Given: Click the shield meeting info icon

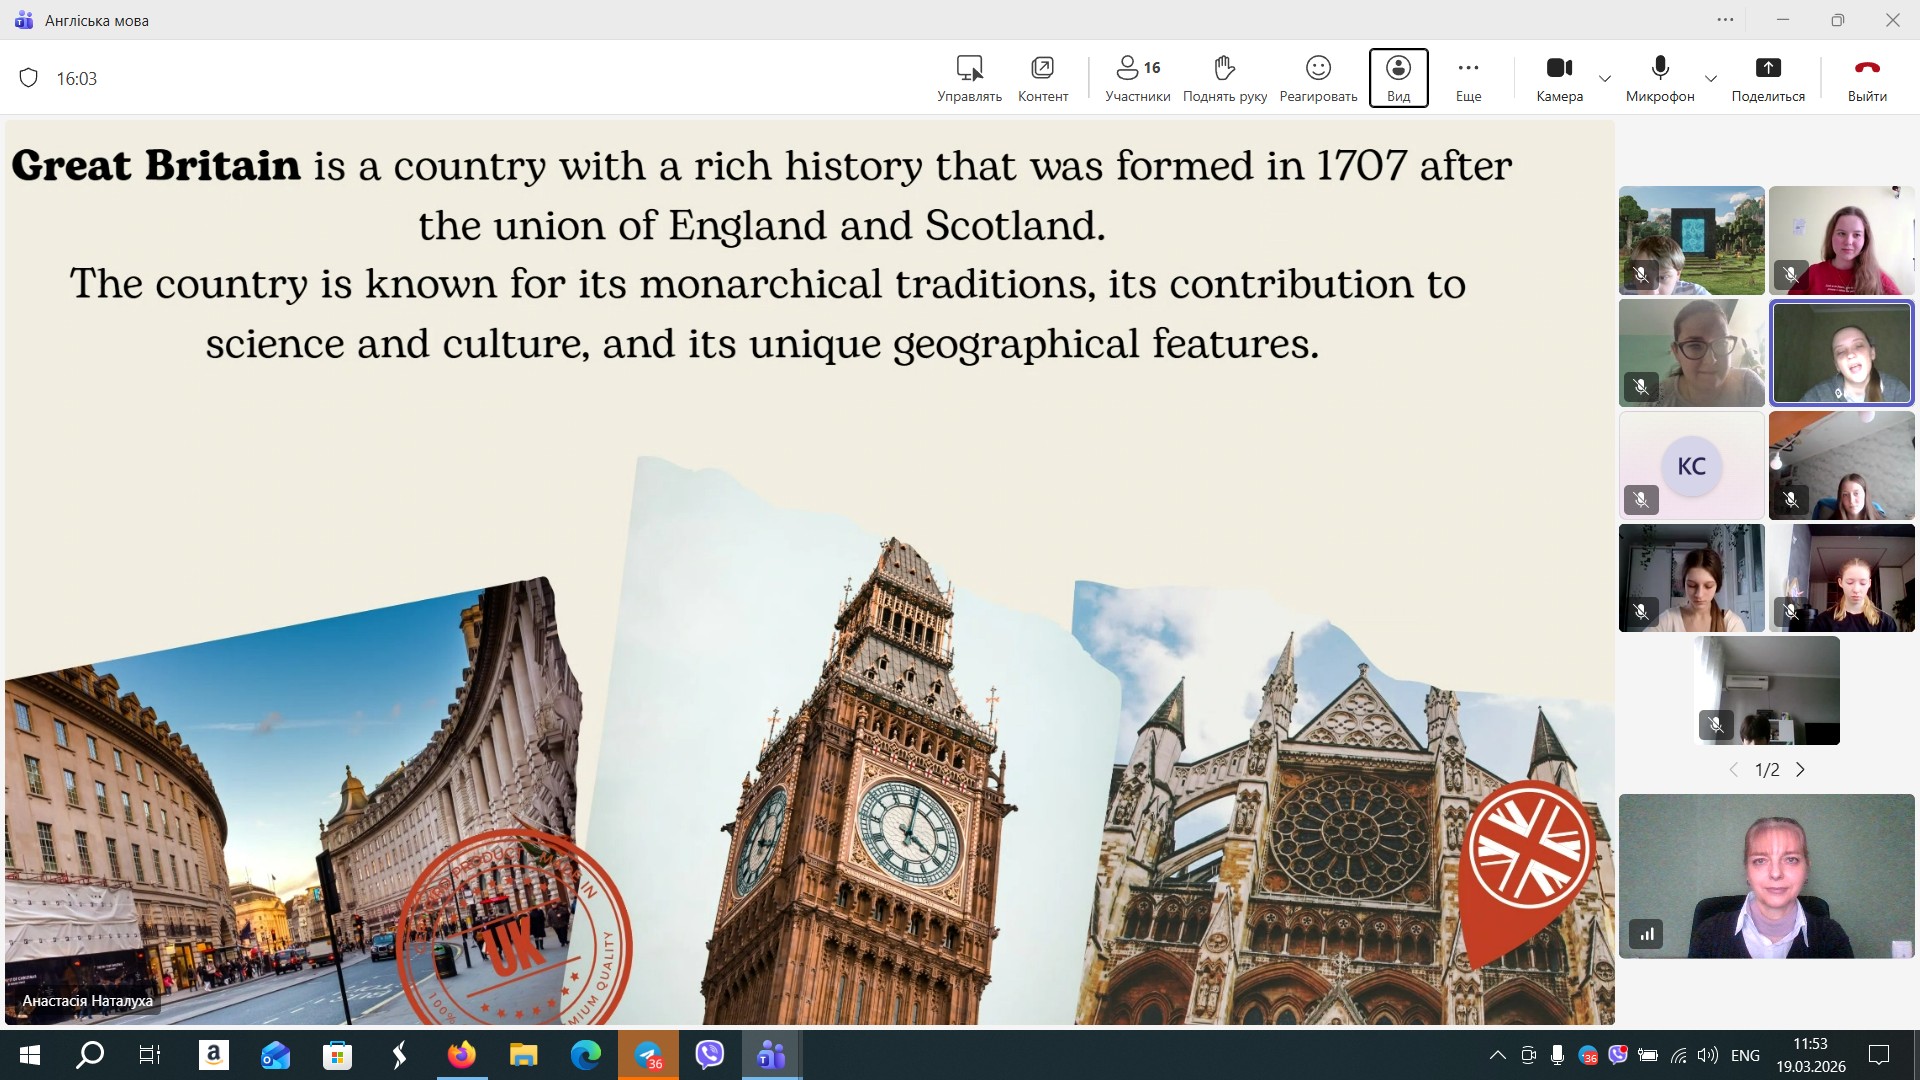Looking at the screenshot, I should pyautogui.click(x=29, y=78).
